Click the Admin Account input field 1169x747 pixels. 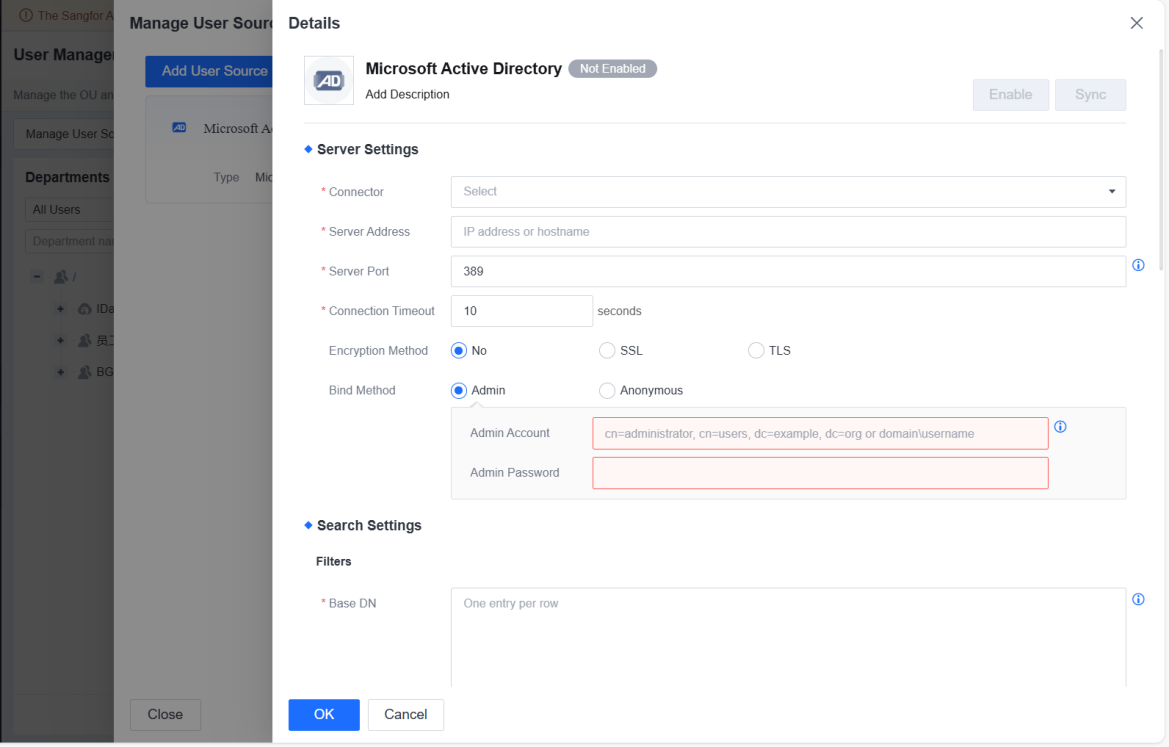(x=820, y=433)
